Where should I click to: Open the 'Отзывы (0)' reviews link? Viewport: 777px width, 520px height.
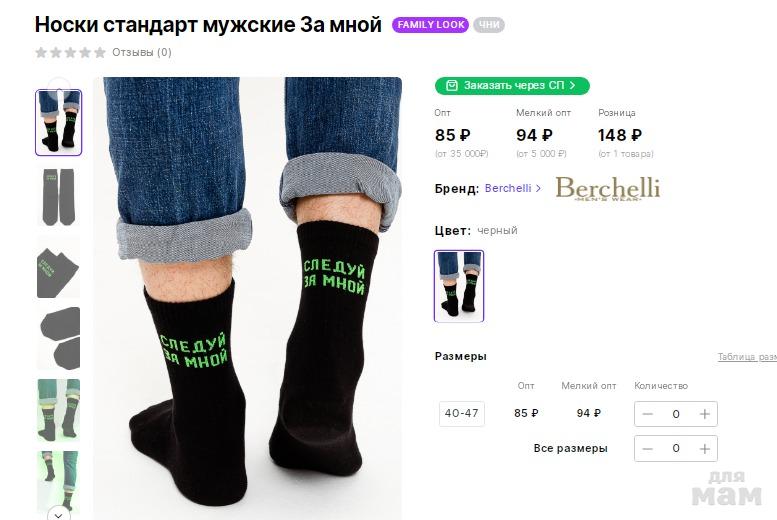[142, 53]
